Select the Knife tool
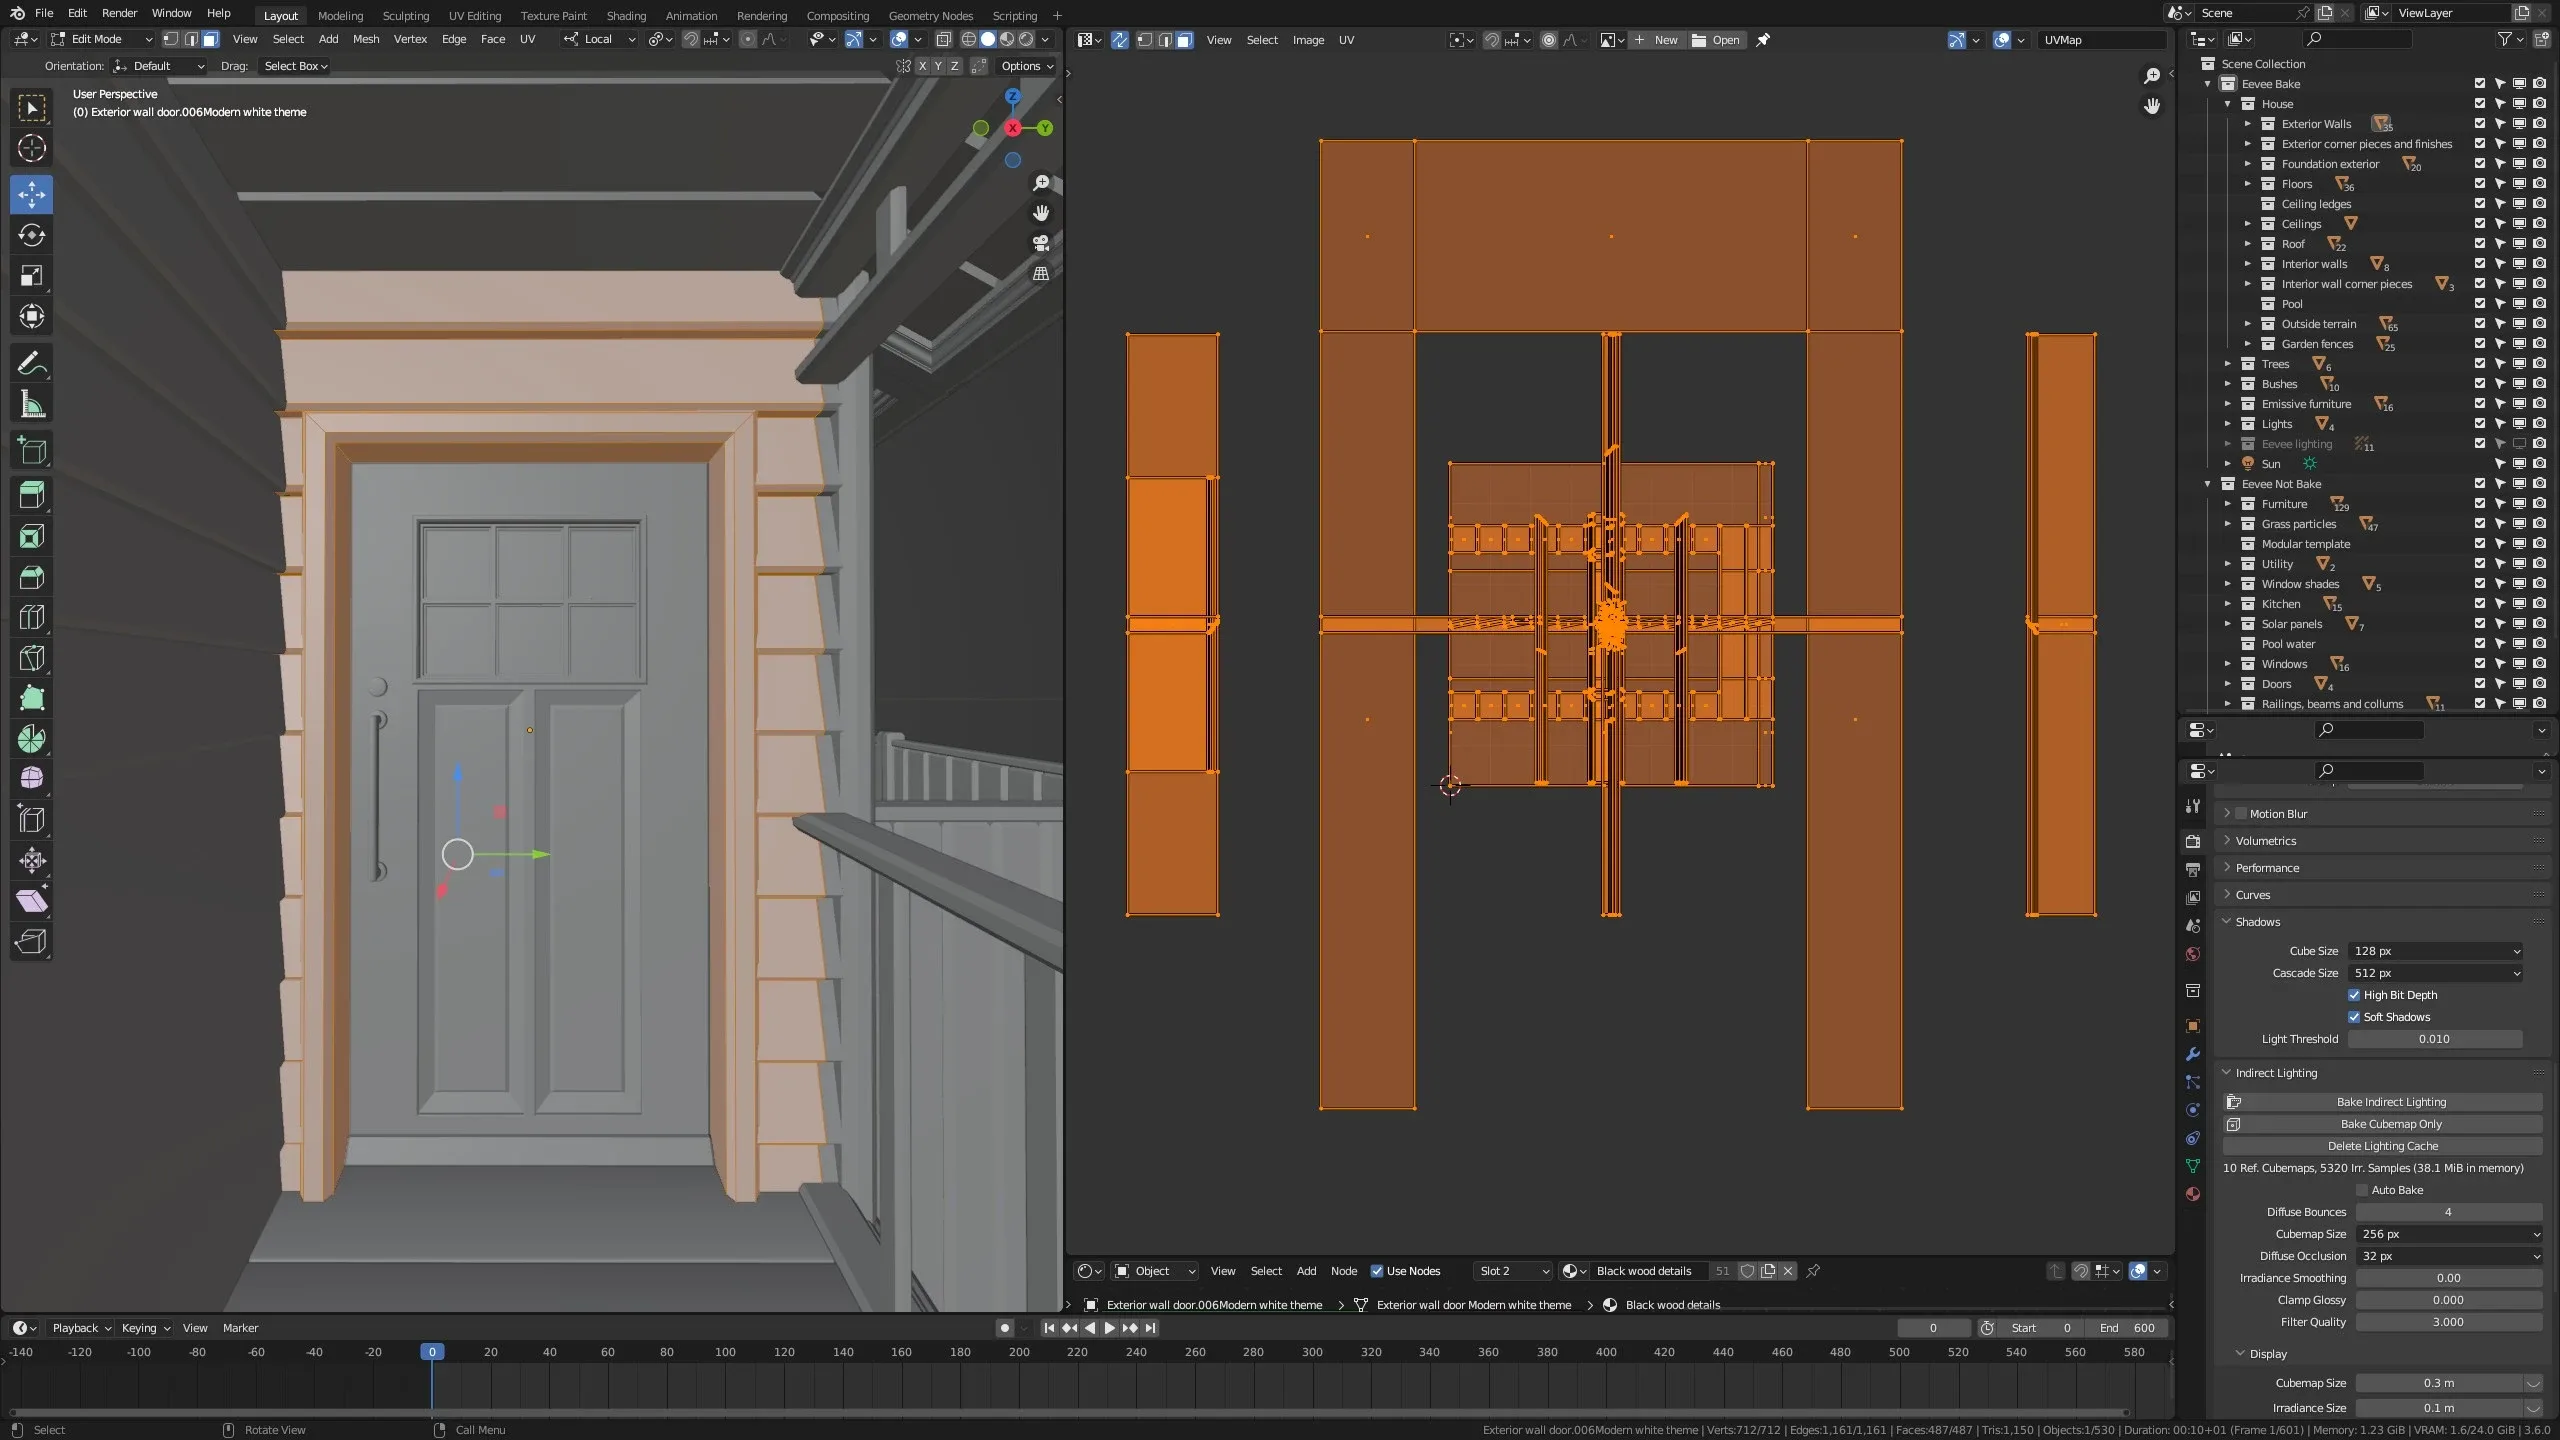 click(31, 658)
